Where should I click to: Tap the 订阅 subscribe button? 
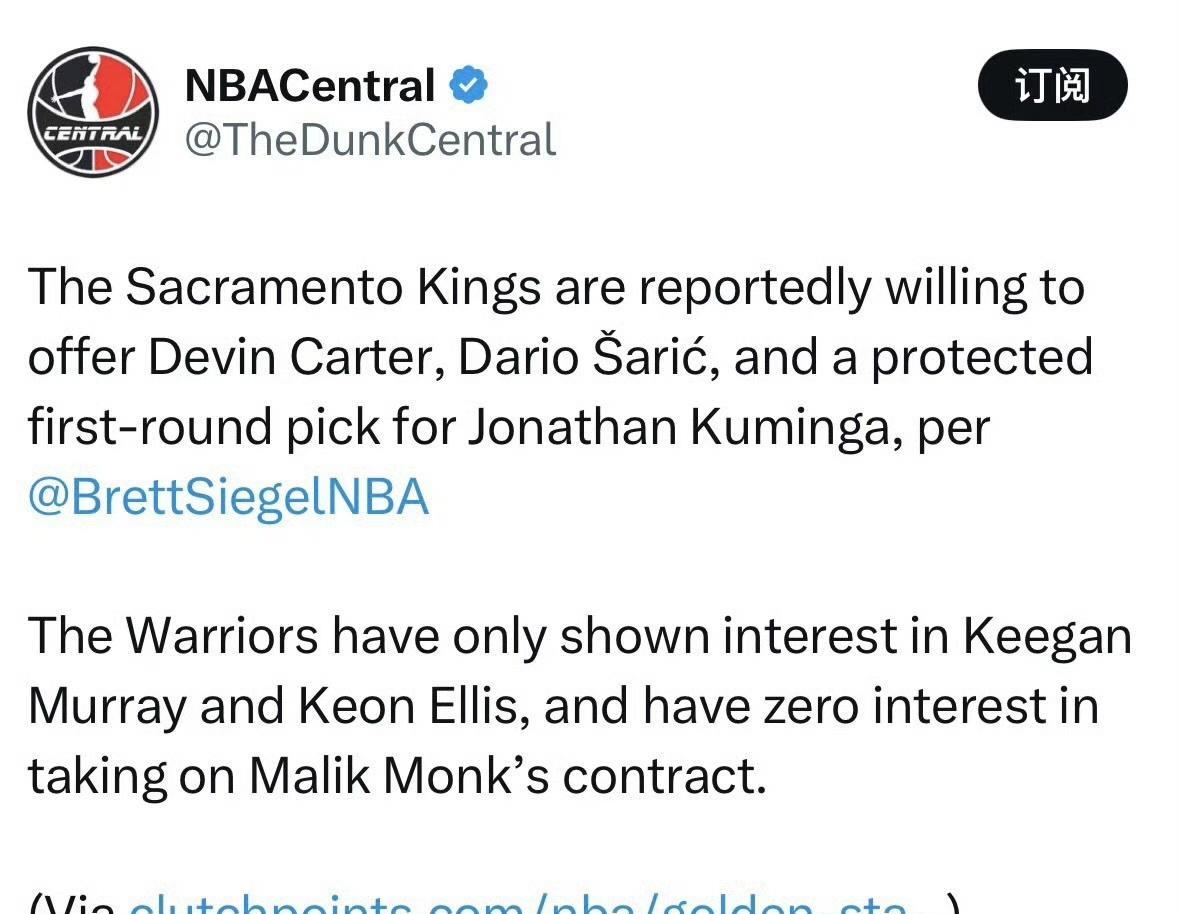coord(1052,86)
